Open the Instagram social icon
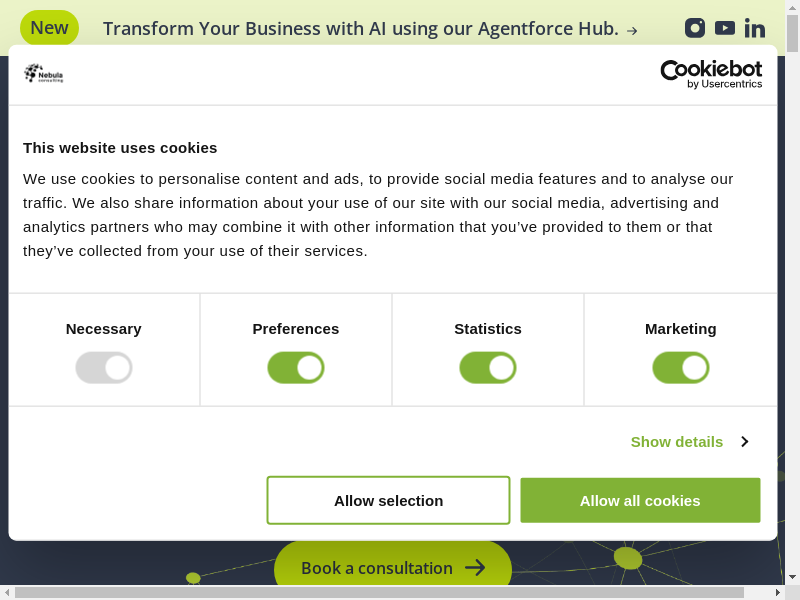The width and height of the screenshot is (800, 600). [x=695, y=28]
